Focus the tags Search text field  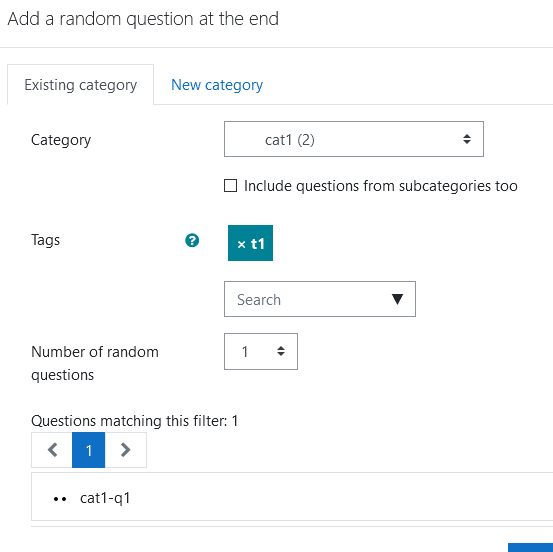pyautogui.click(x=307, y=299)
